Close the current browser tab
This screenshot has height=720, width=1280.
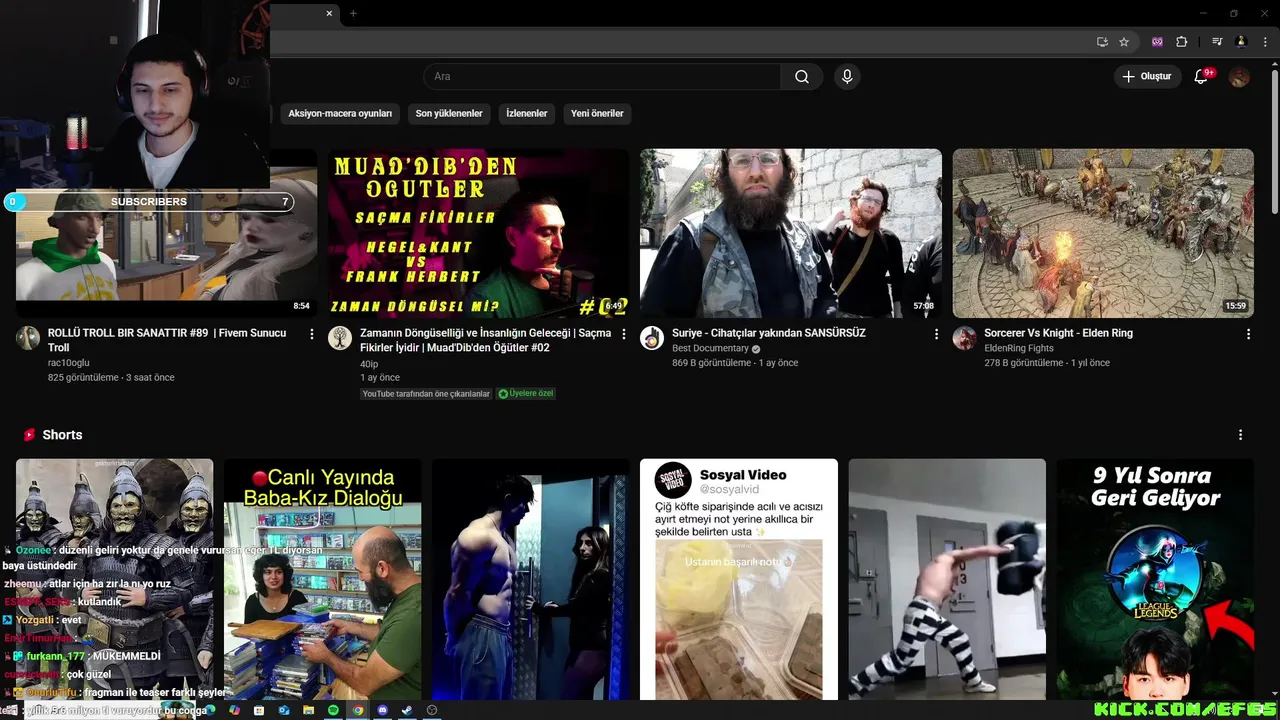coord(329,13)
